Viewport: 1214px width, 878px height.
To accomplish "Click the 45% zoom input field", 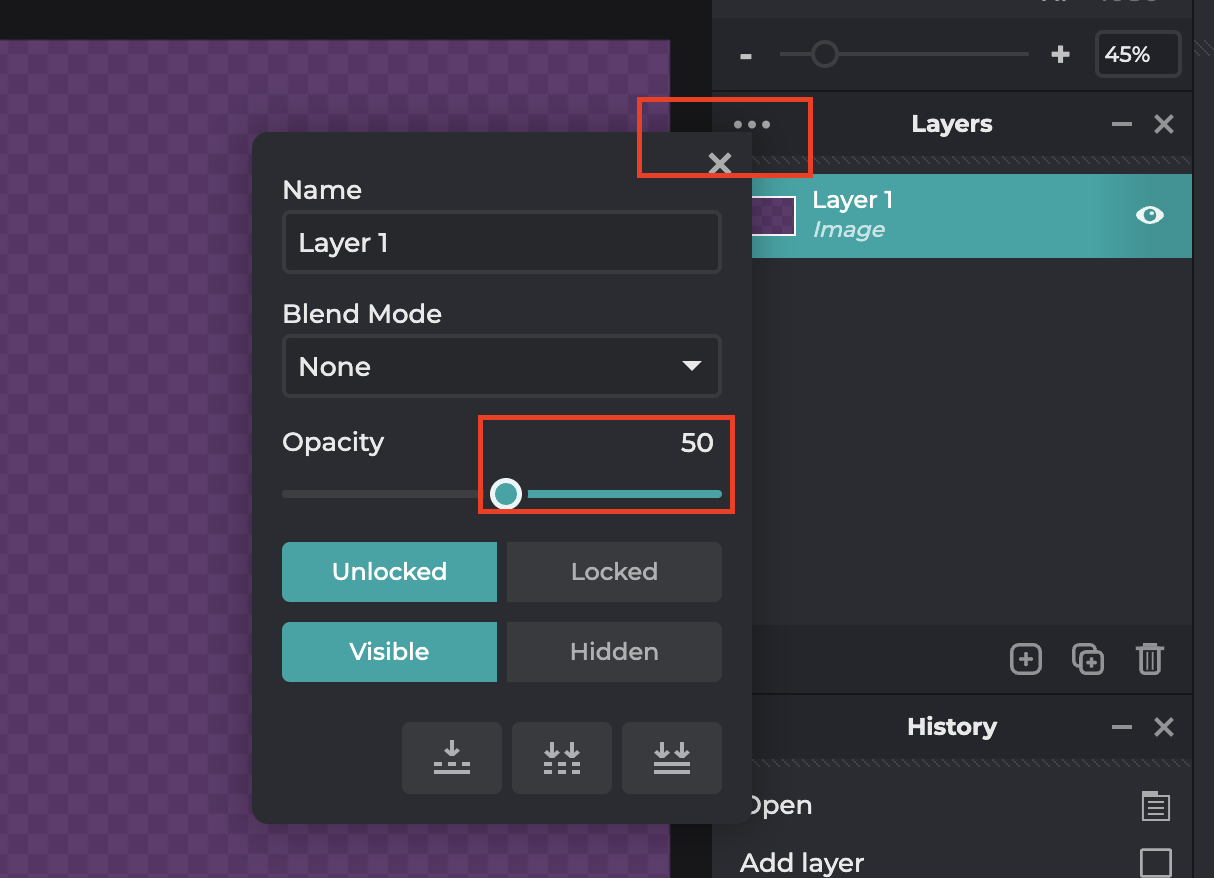I will [x=1138, y=54].
